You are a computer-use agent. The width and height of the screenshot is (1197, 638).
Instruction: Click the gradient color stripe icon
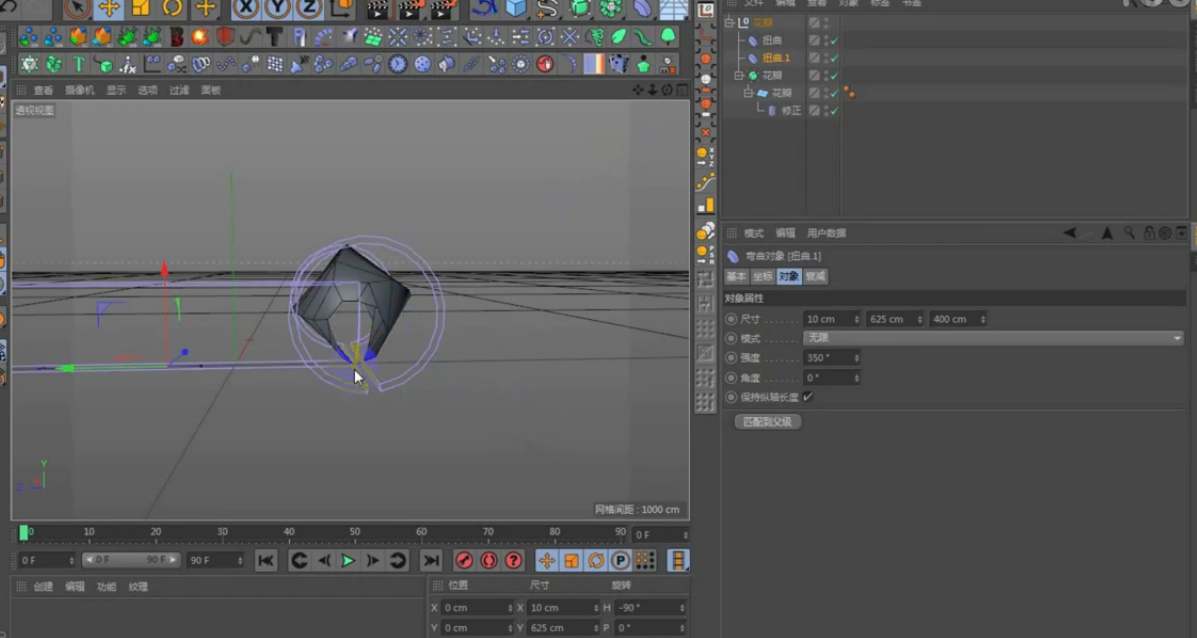(x=594, y=64)
